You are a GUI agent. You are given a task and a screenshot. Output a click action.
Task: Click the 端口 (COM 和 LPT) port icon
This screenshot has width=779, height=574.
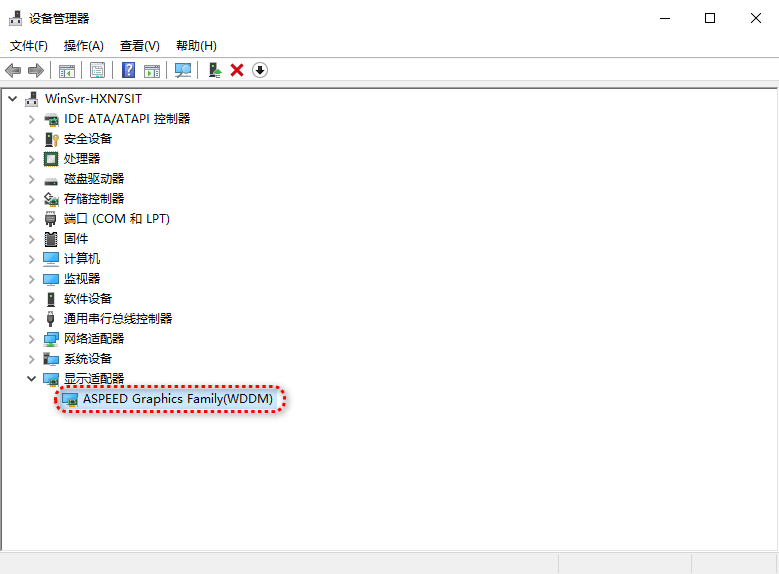click(x=51, y=219)
